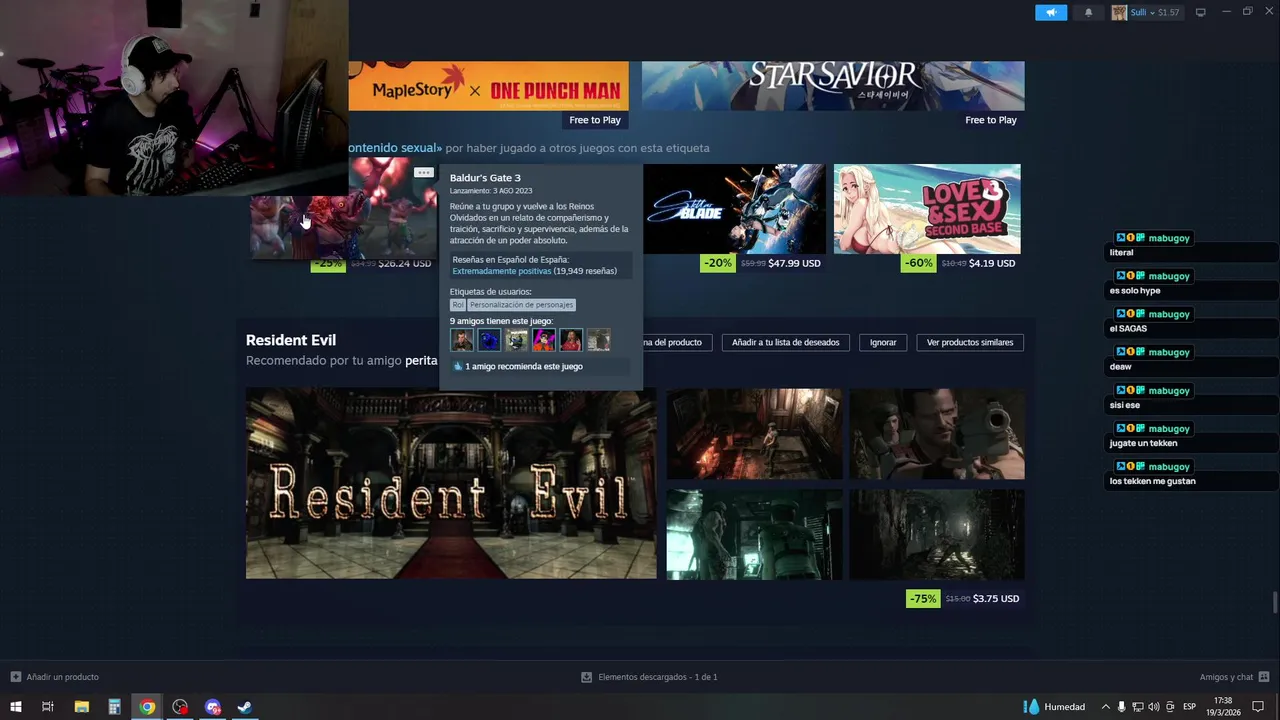
Task: Open the Resident Evil screenshot with aiming gun
Action: pyautogui.click(x=937, y=434)
